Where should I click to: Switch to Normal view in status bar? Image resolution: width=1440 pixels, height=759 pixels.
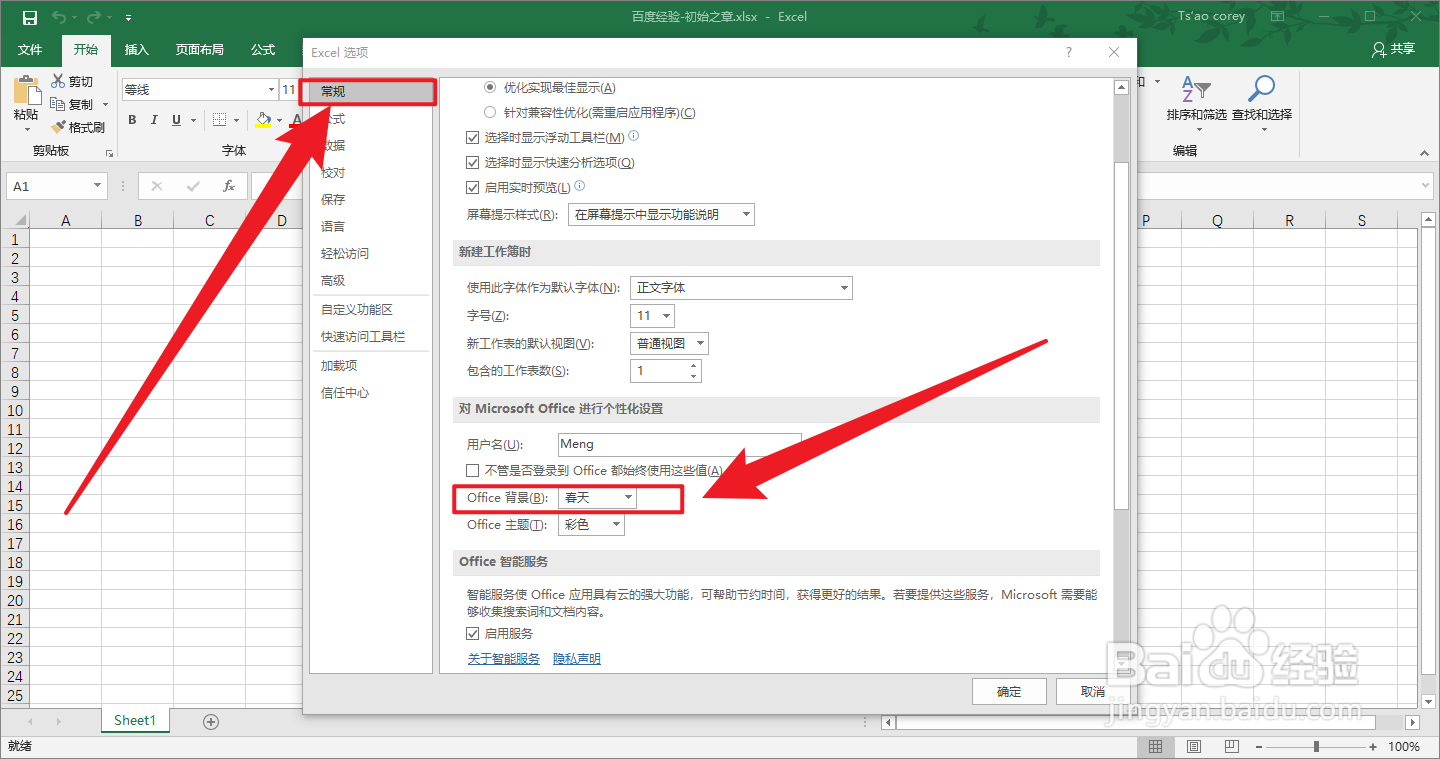pyautogui.click(x=1156, y=747)
